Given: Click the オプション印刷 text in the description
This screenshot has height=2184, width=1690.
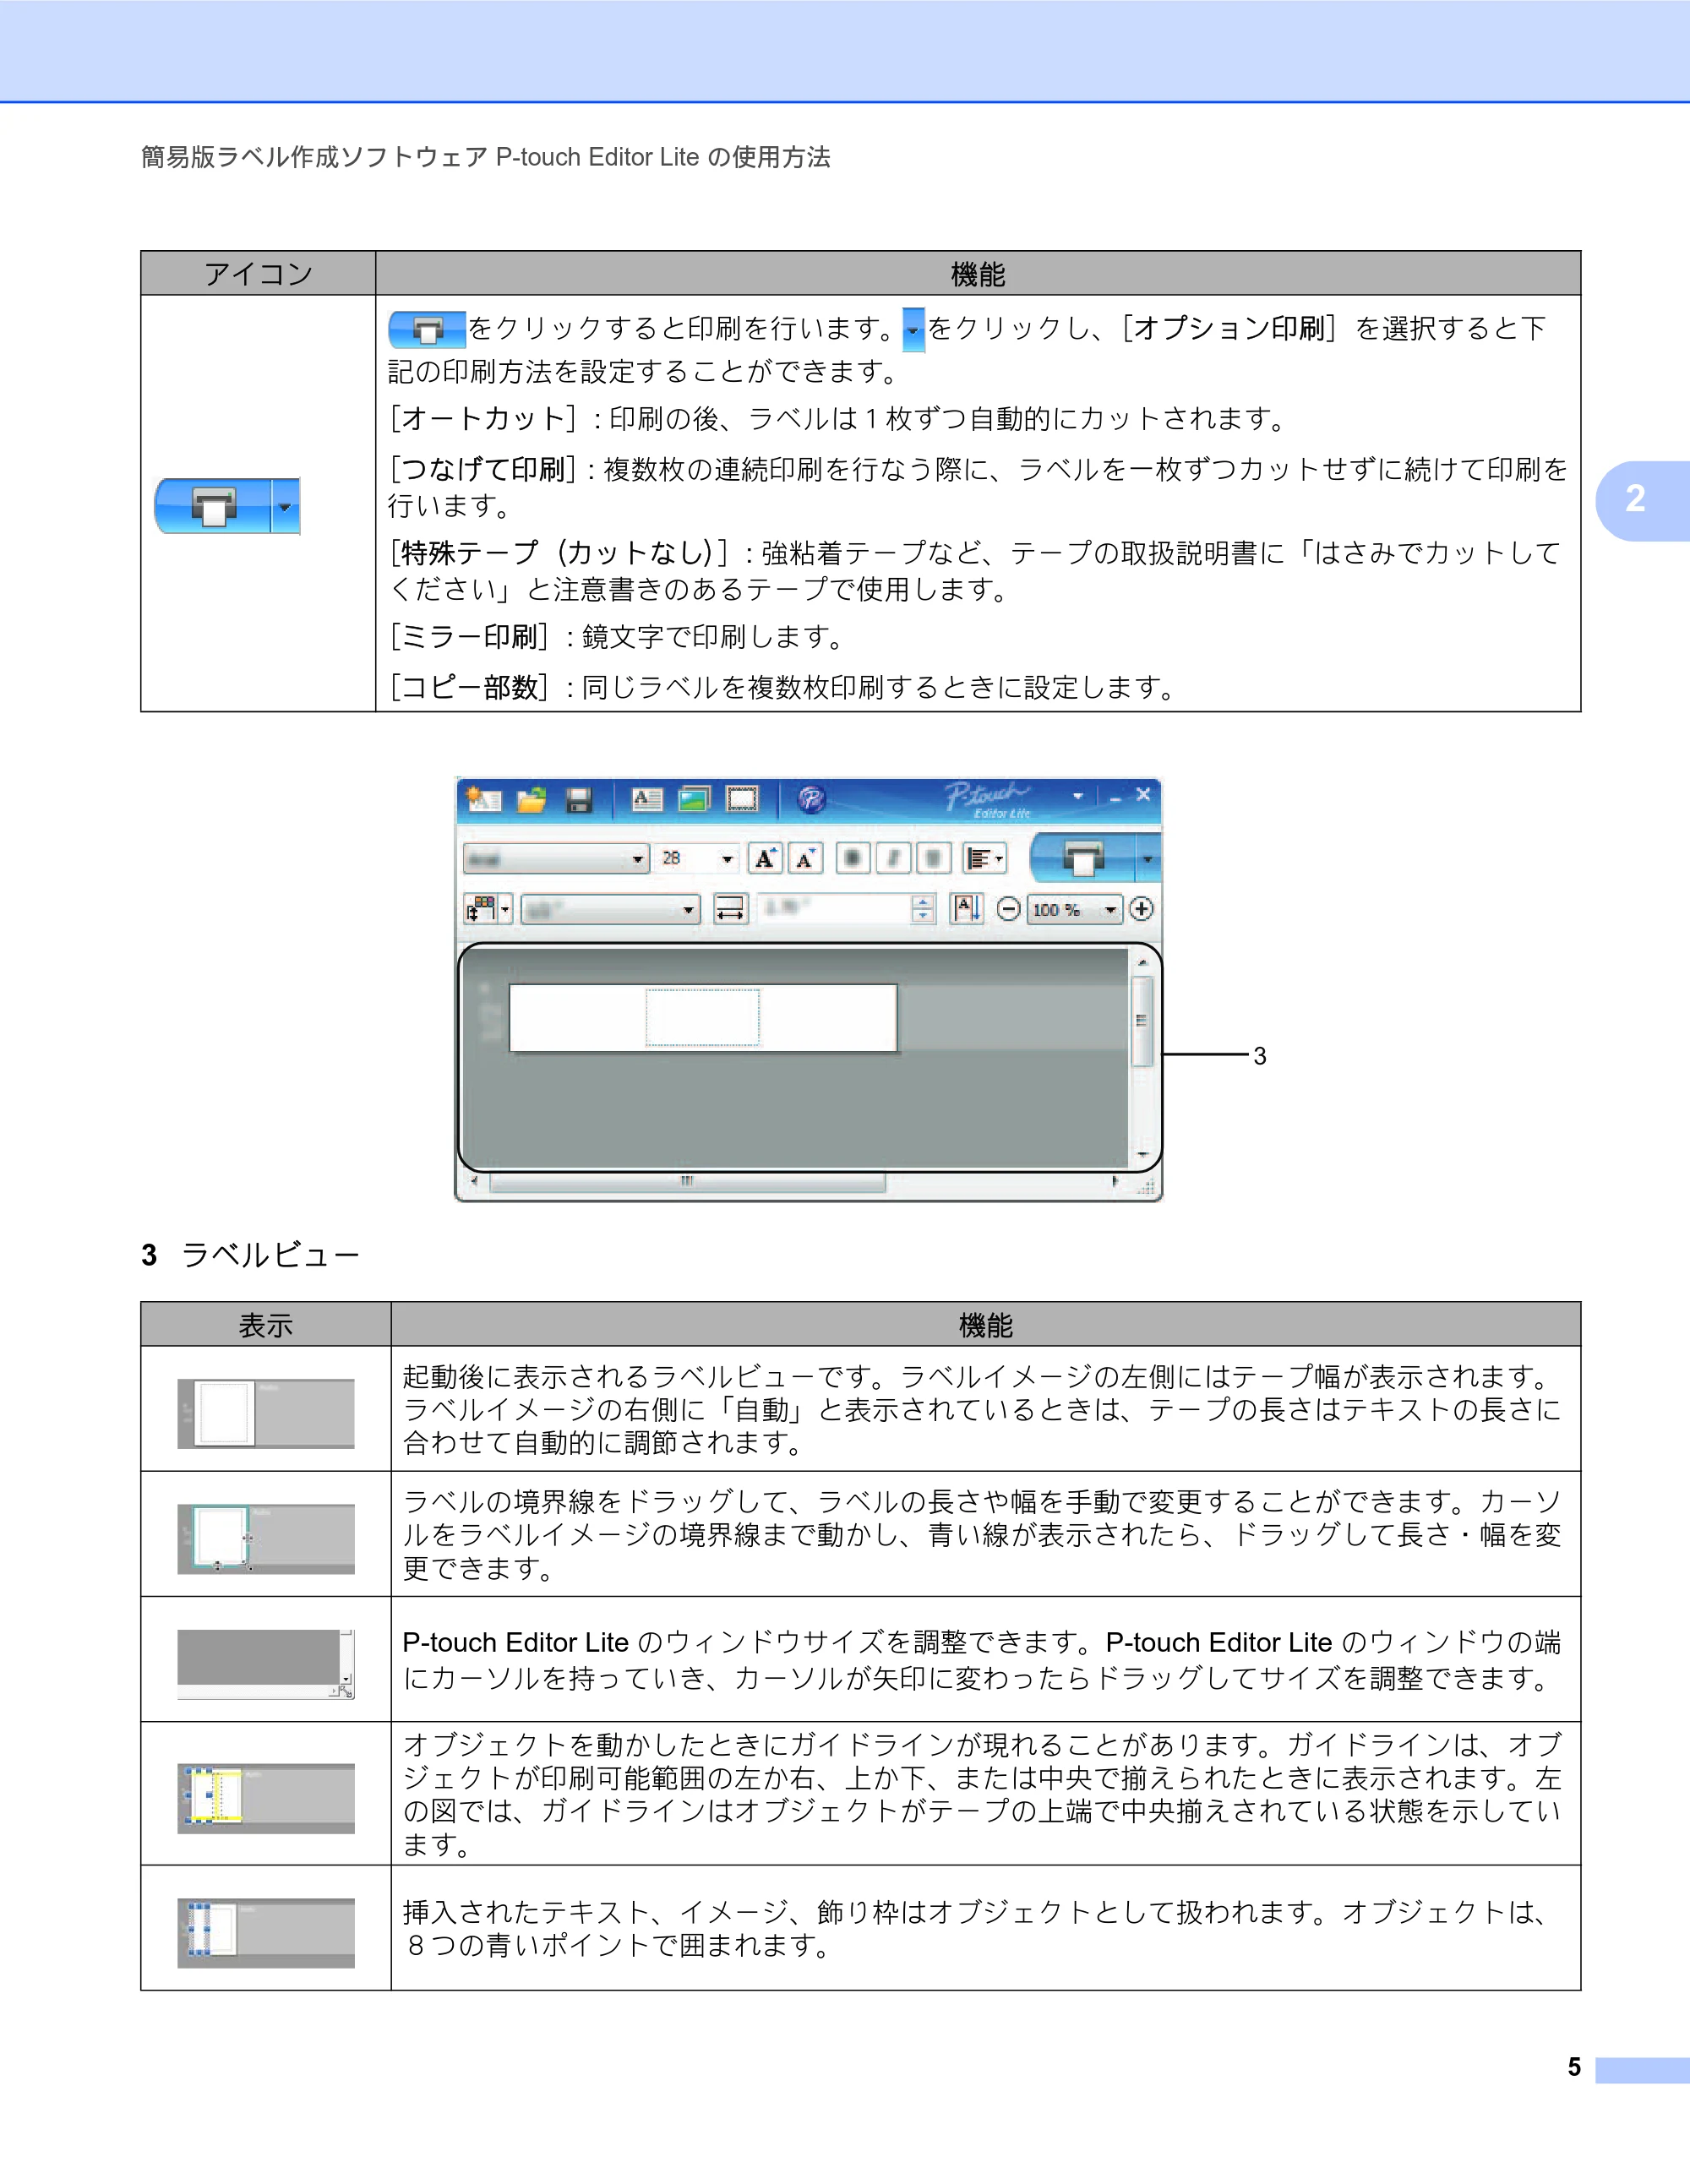Looking at the screenshot, I should 1230,328.
